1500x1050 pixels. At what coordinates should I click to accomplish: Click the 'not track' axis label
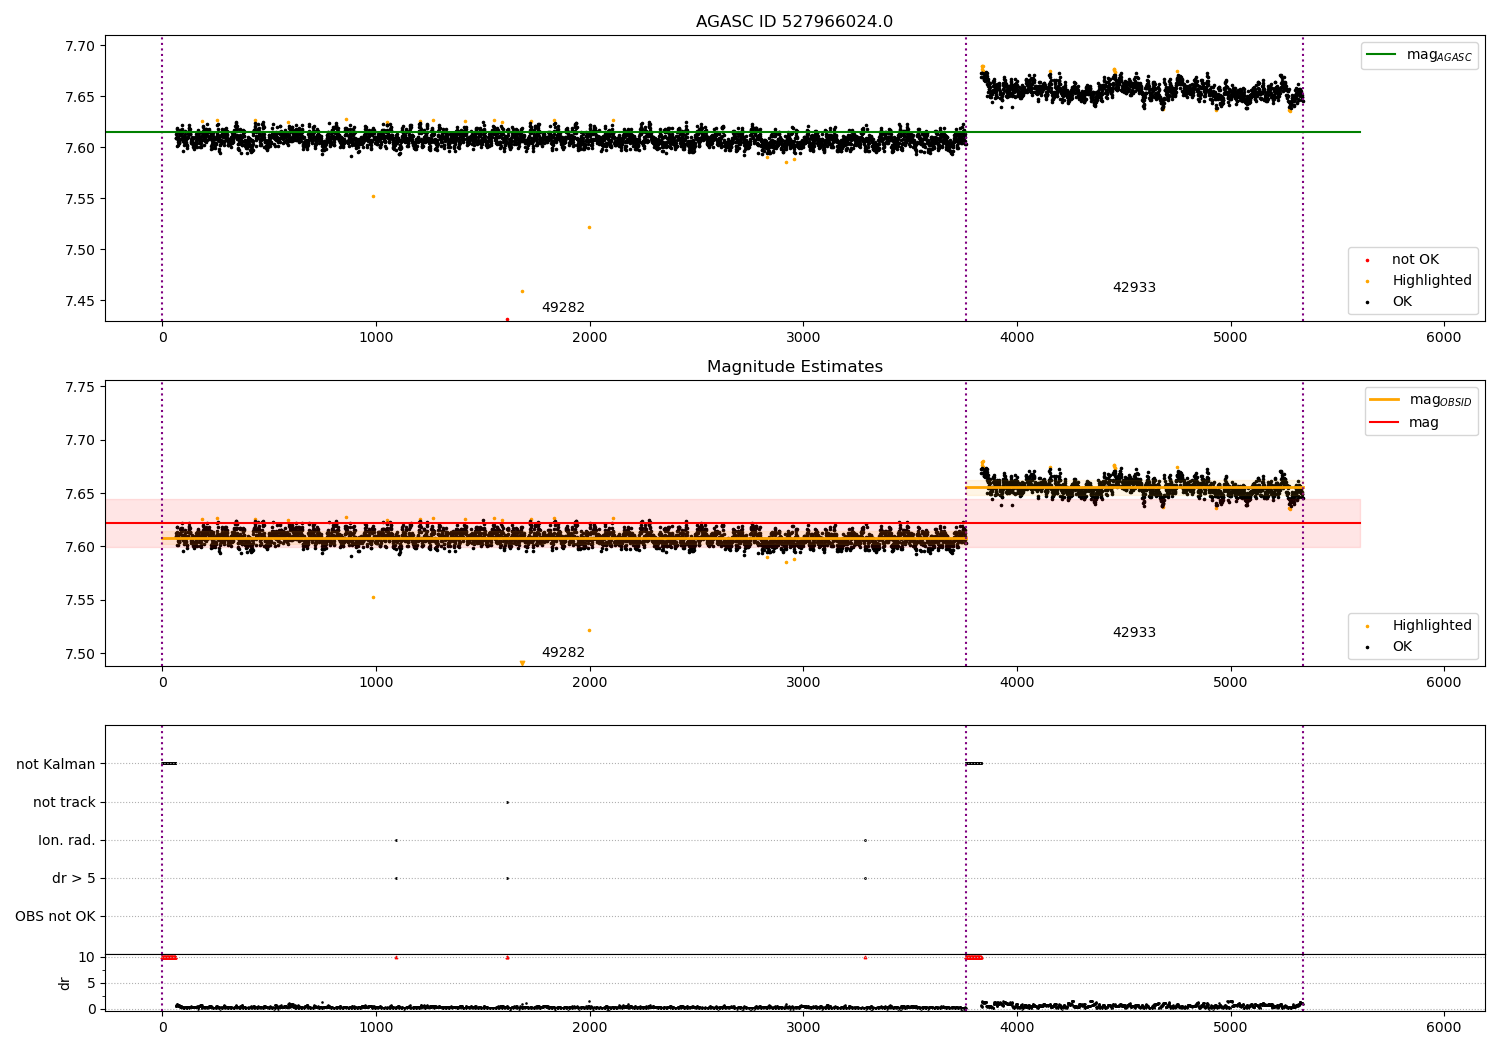pos(64,802)
